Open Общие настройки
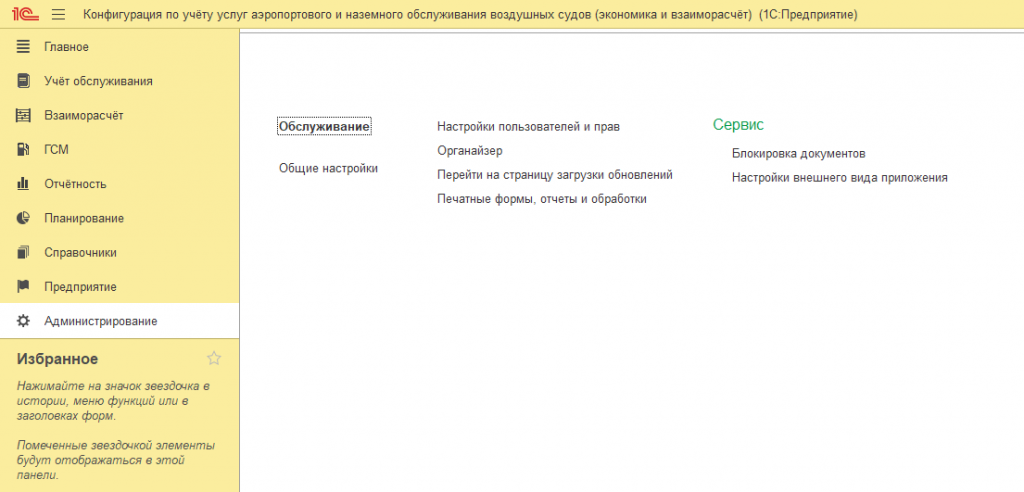This screenshot has height=492, width=1024. point(328,168)
